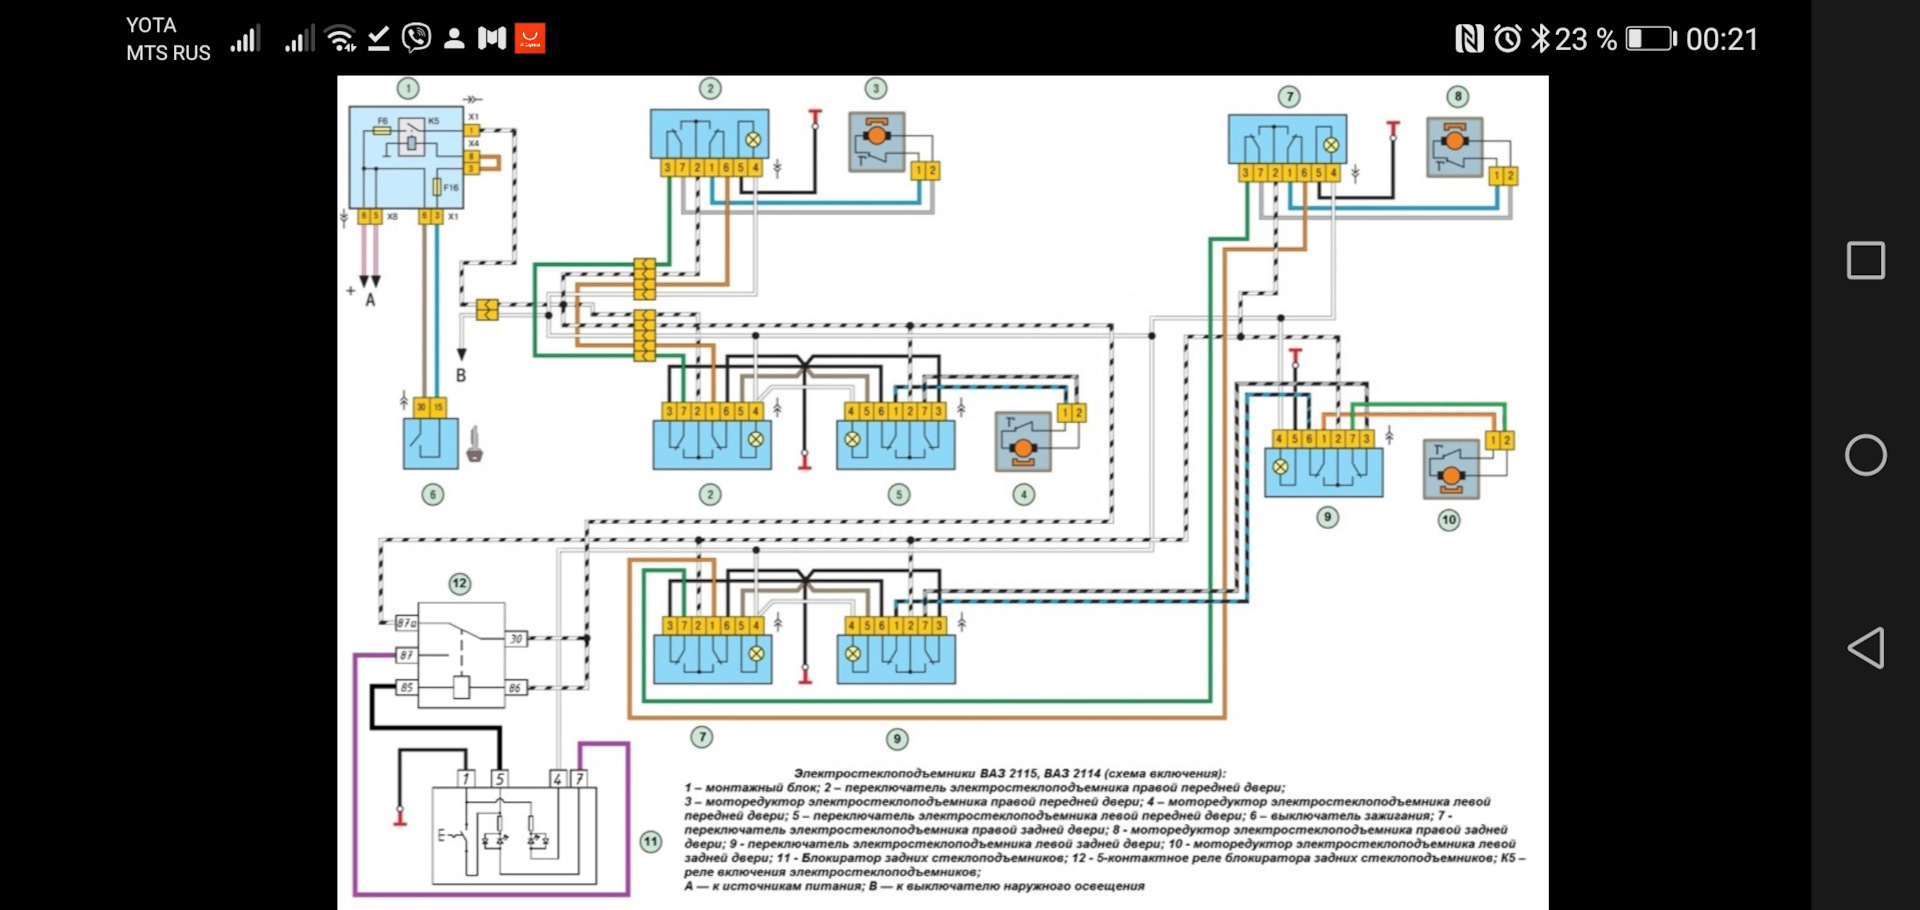This screenshot has height=910, width=1920.
Task: Tap the letter M notification icon
Action: pos(492,38)
